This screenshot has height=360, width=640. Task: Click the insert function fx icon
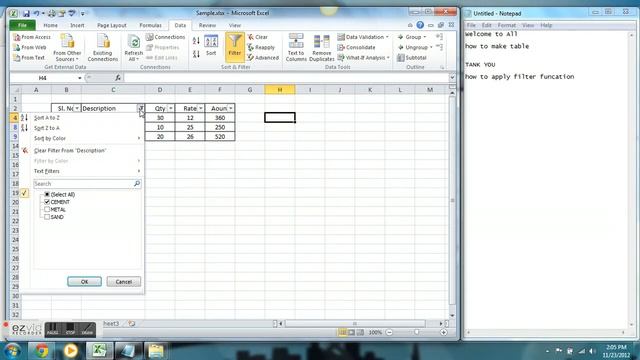pos(118,78)
